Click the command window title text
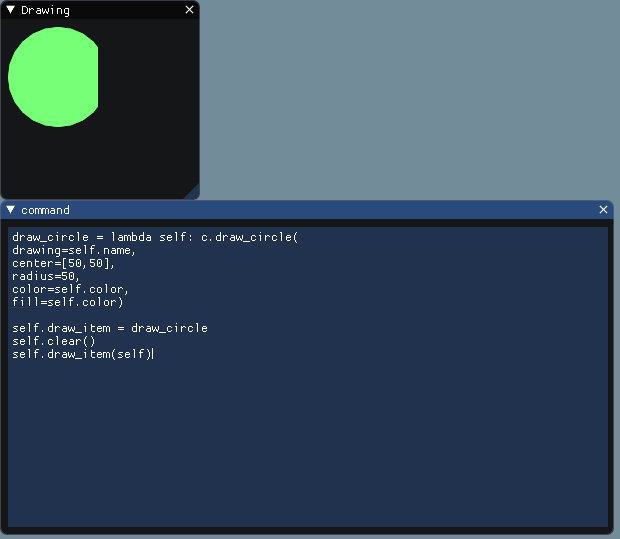This screenshot has height=539, width=620. [45, 210]
